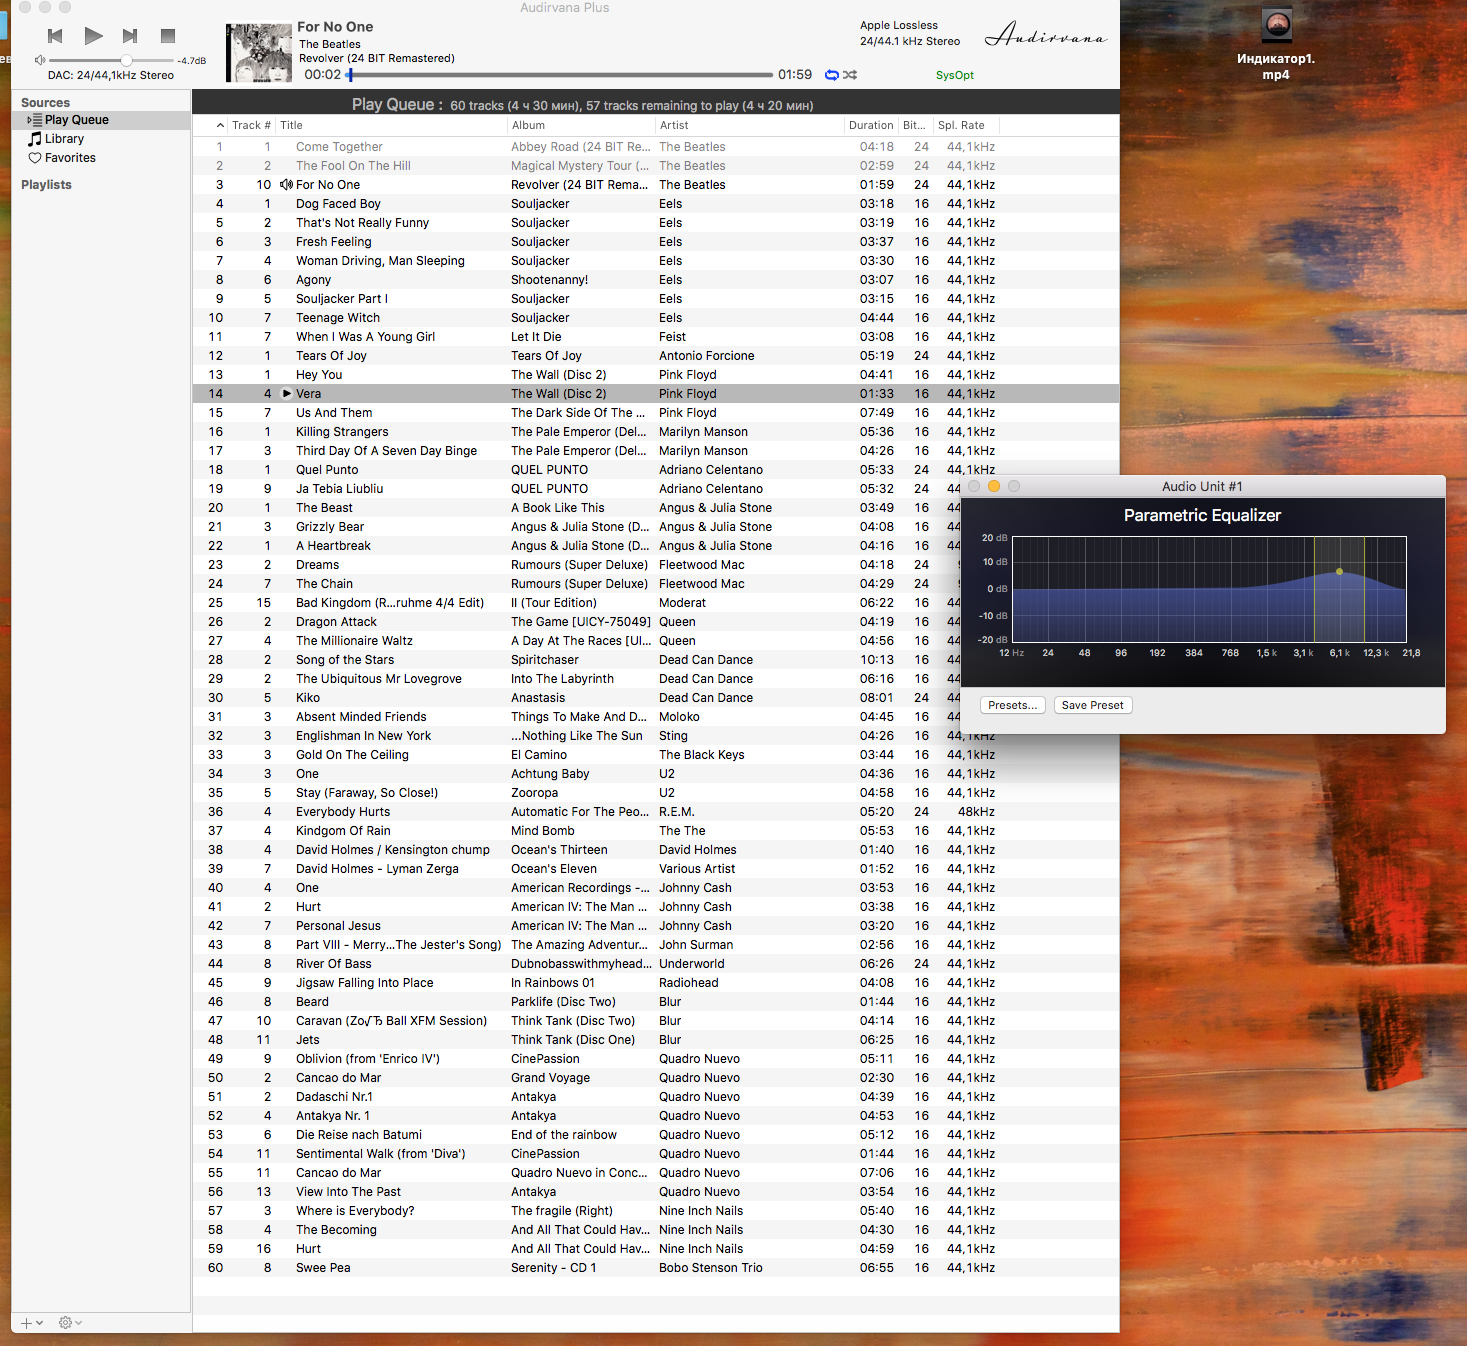
Task: Stop playback with the stop button
Action: coord(168,36)
